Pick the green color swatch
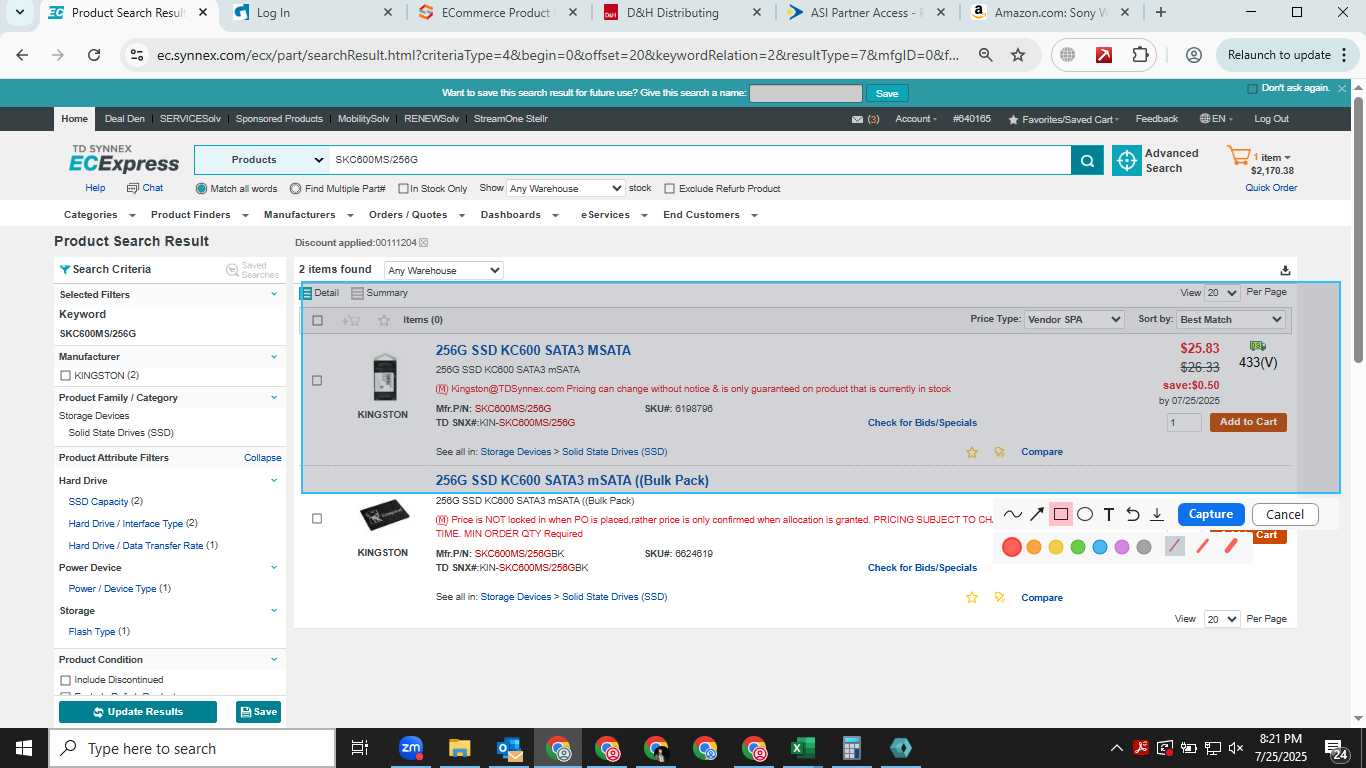Screen dimensions: 1366x768 [1078, 547]
